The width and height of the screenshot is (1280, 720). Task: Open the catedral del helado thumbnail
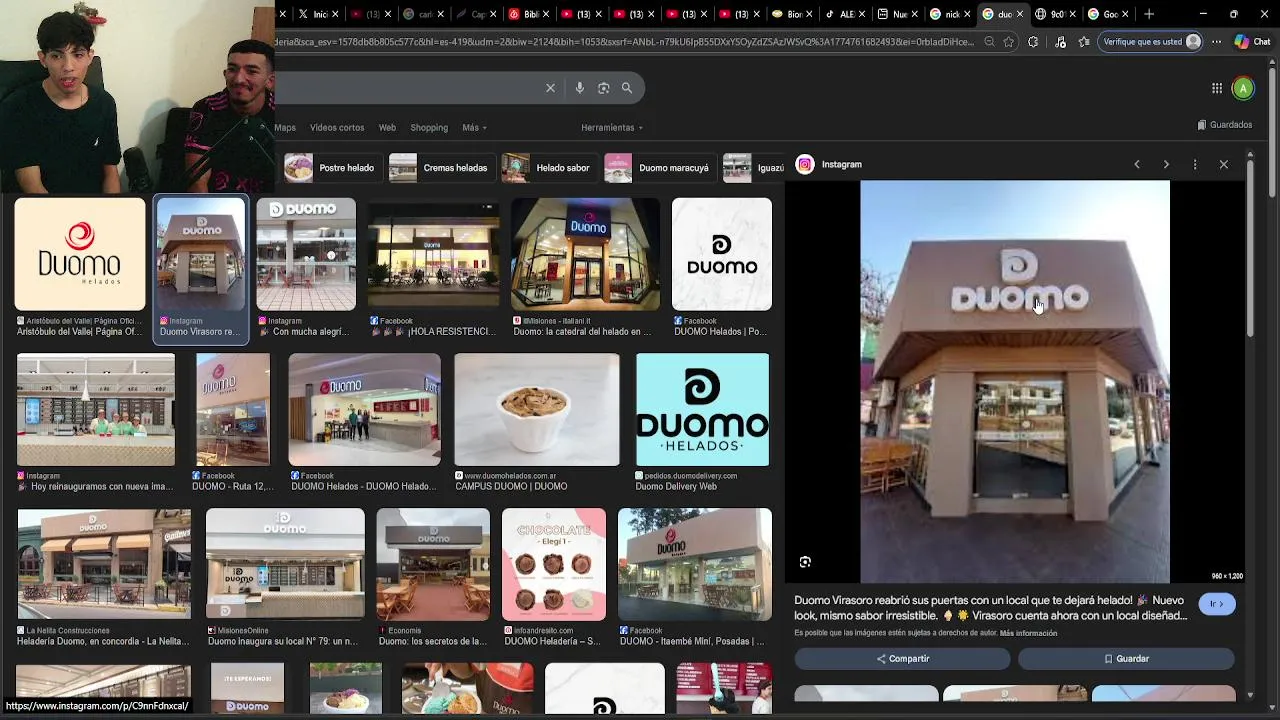(585, 255)
